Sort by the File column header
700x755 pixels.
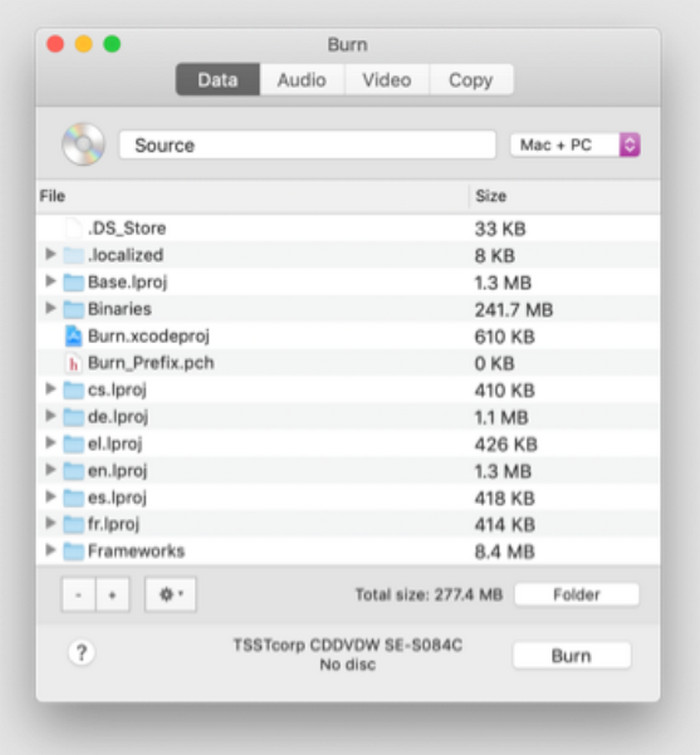(252, 196)
